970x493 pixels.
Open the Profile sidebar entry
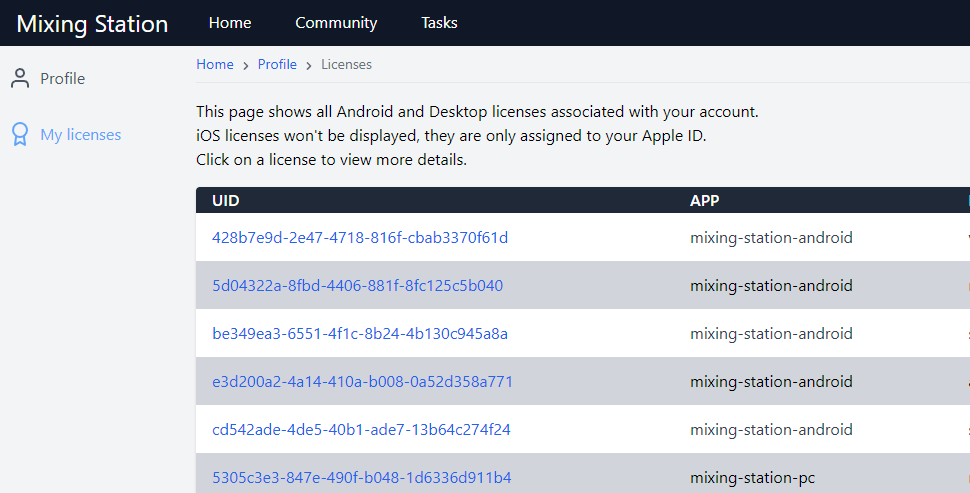(62, 79)
